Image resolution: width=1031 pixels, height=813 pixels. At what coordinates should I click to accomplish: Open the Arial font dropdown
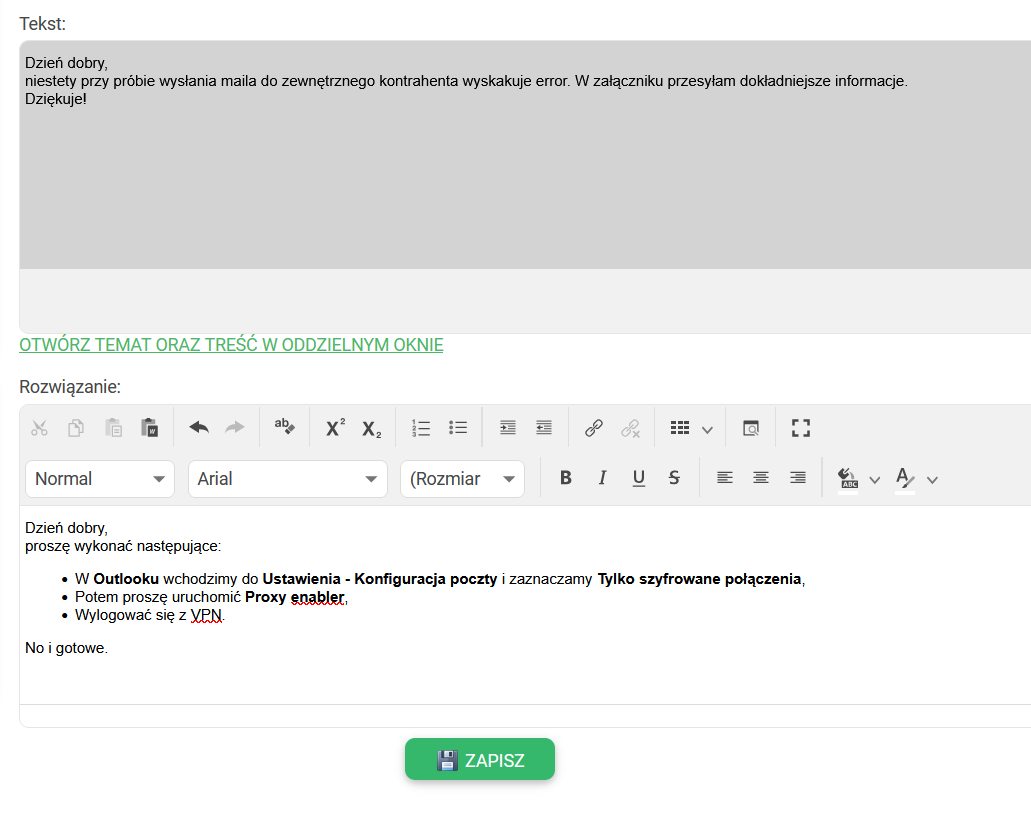pos(287,479)
